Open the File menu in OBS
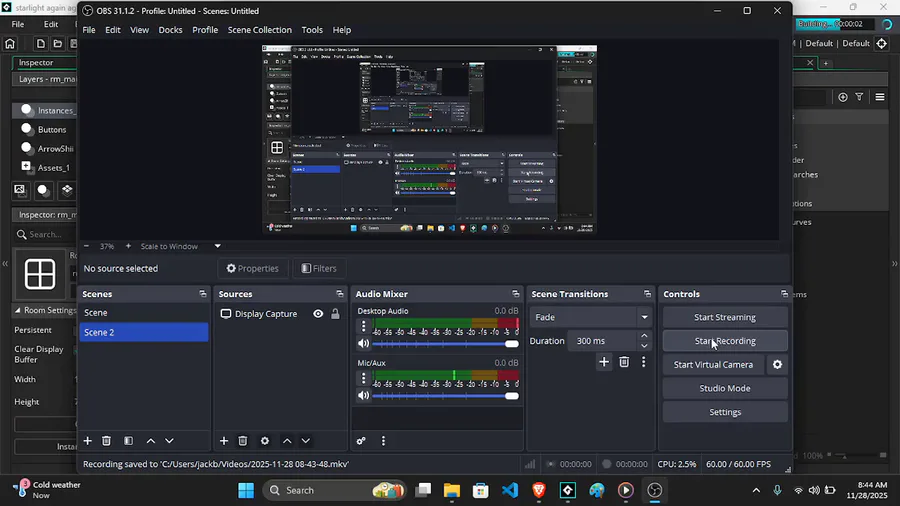 pos(89,30)
